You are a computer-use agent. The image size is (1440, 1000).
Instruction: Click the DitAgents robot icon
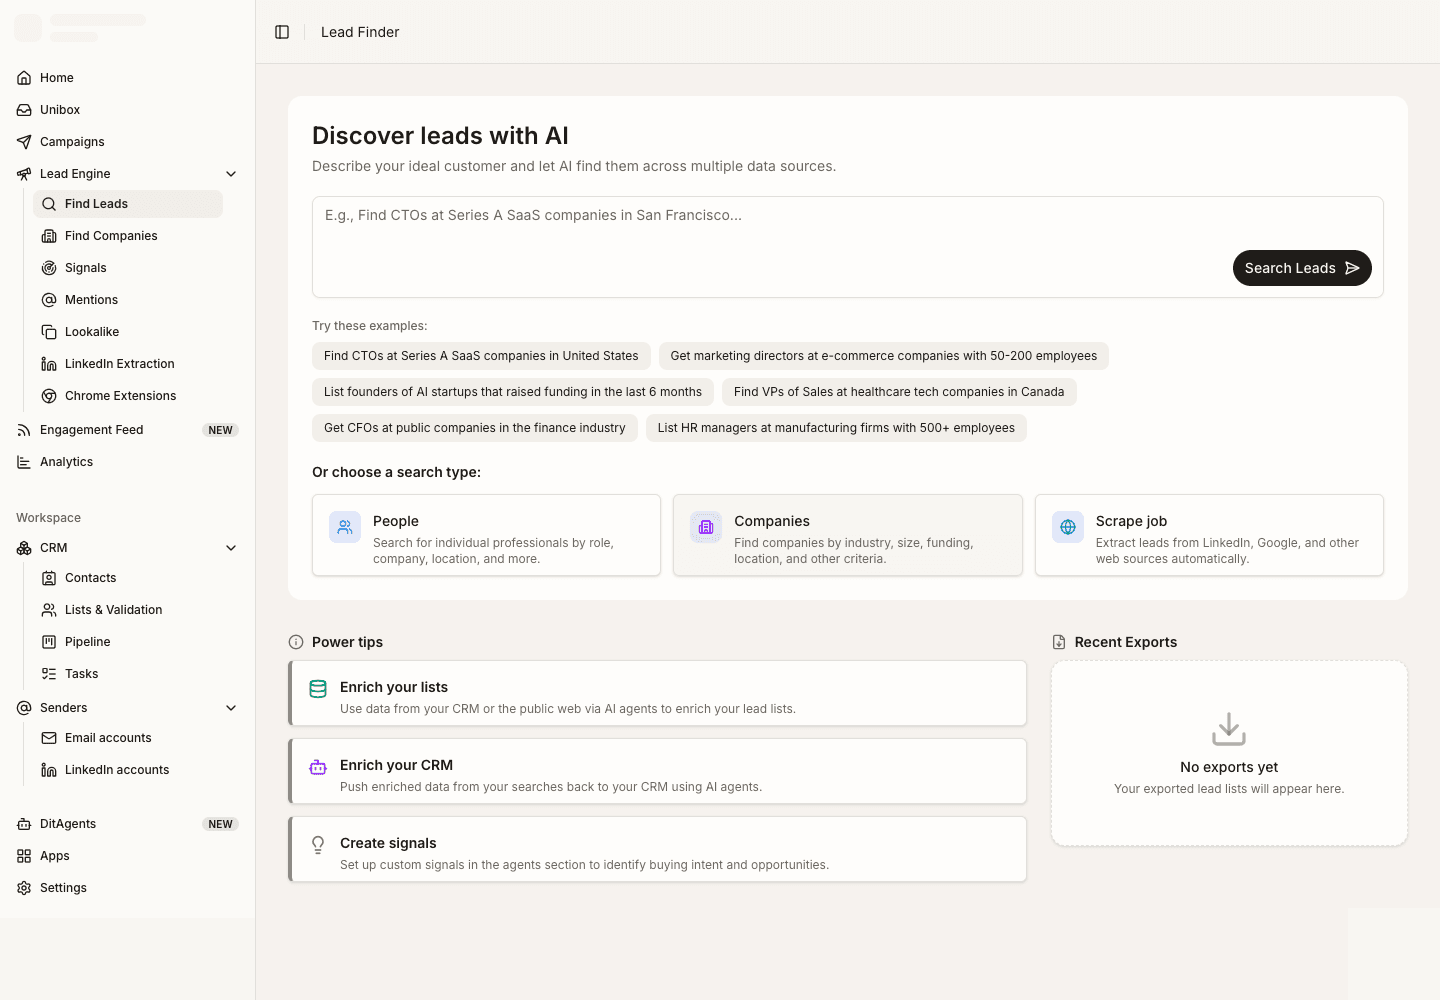24,824
